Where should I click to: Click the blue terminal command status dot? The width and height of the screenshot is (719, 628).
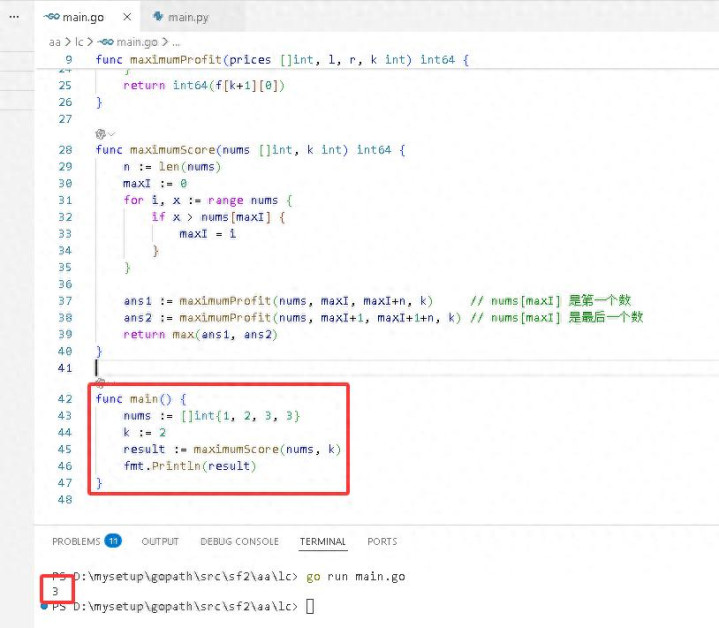[x=44, y=606]
